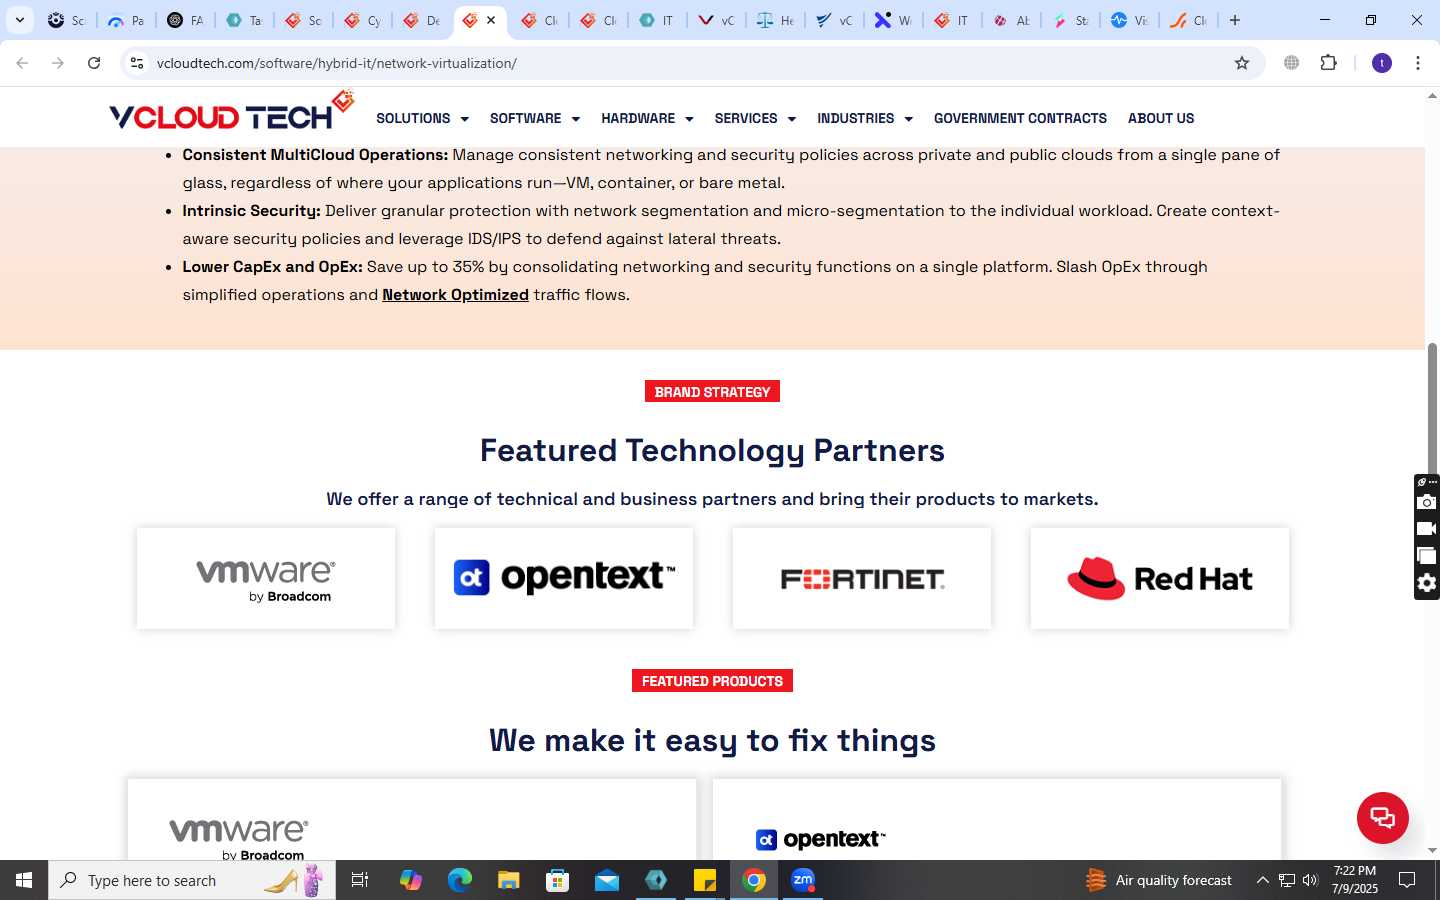Click the scrollbar down arrow
Viewport: 1440px width, 900px height.
[x=1432, y=851]
